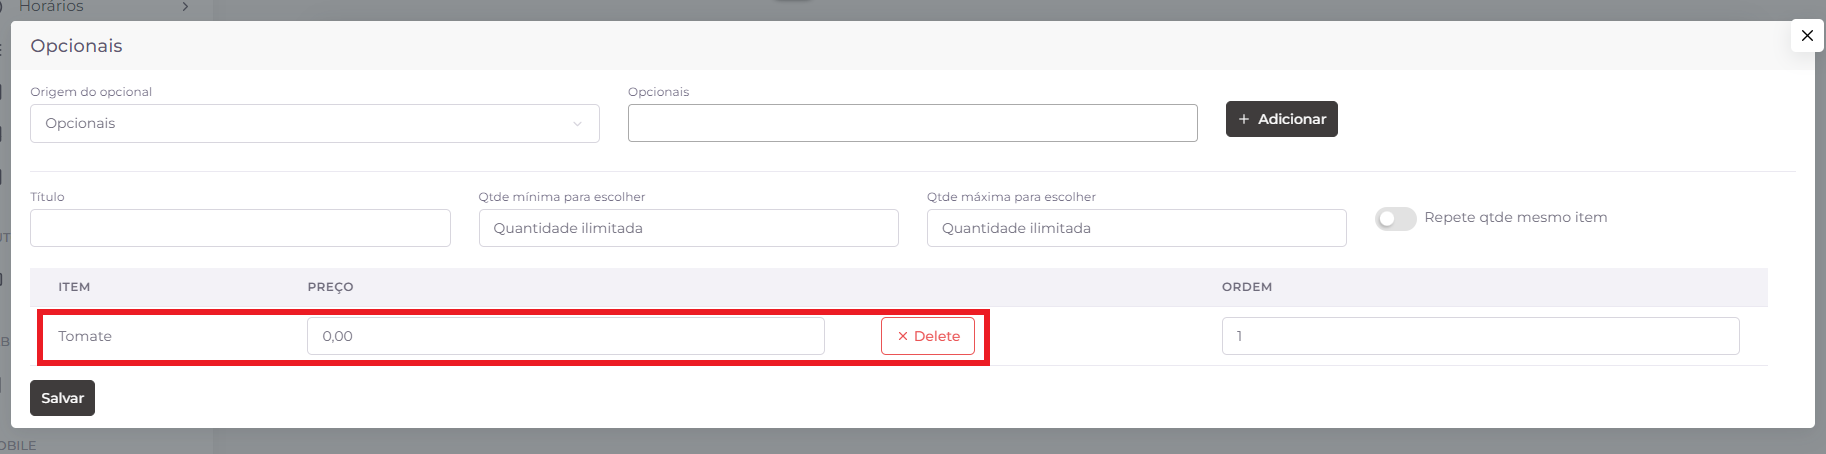Image resolution: width=1826 pixels, height=454 pixels.
Task: Click the ITEM column header
Action: click(74, 287)
